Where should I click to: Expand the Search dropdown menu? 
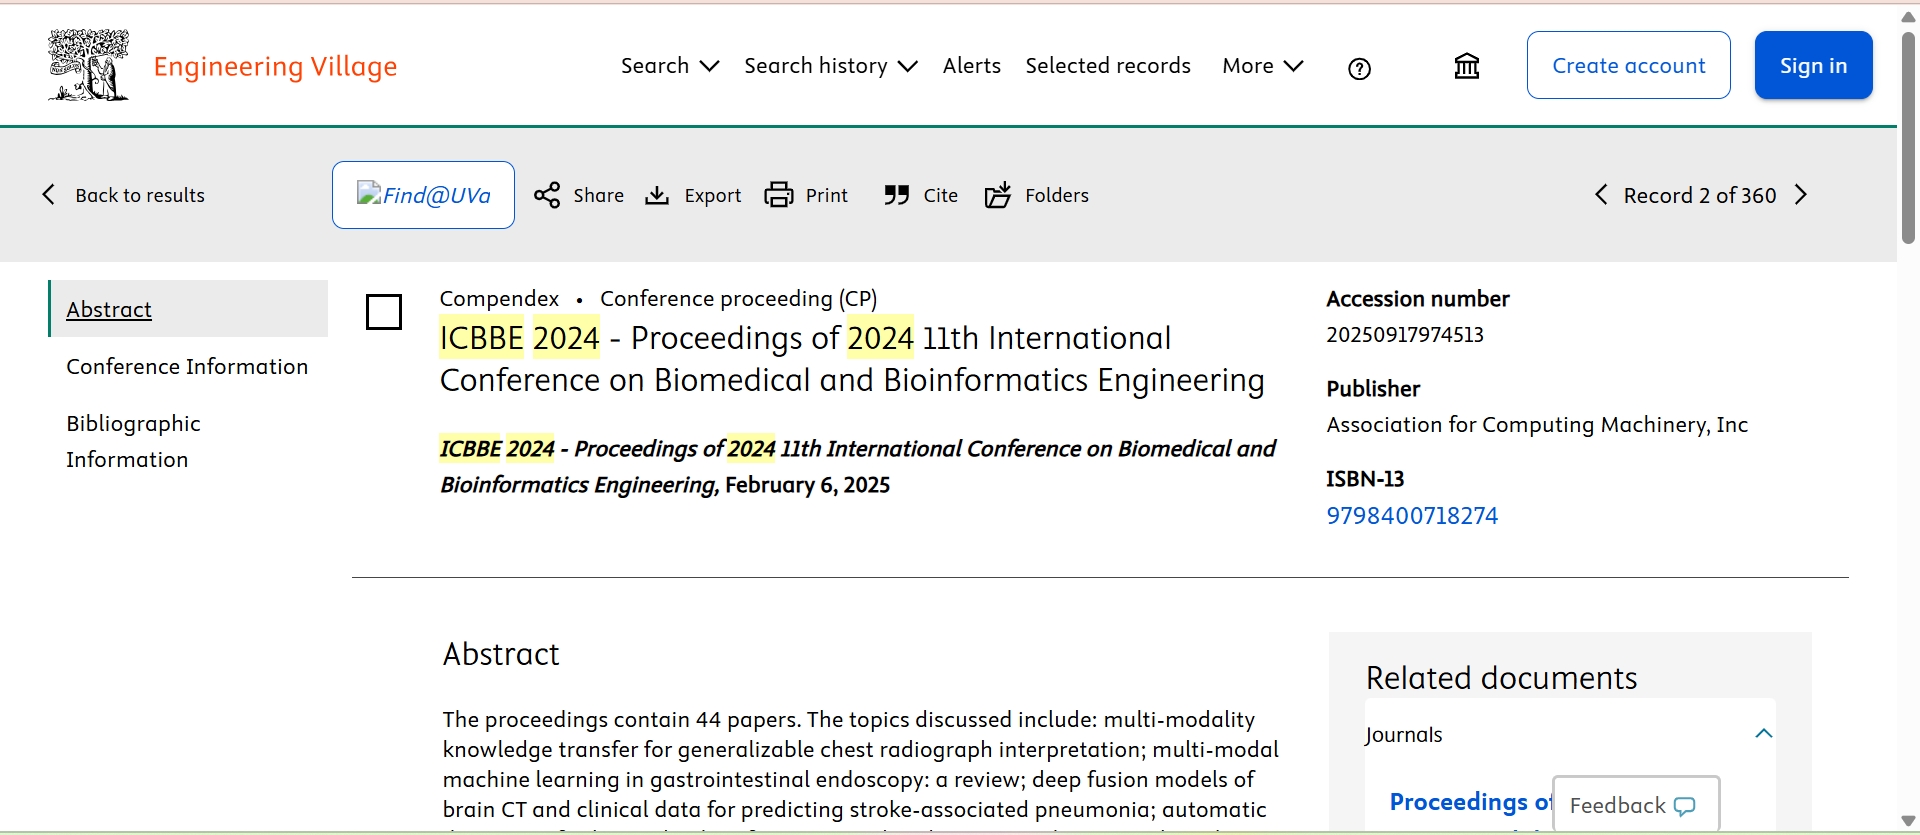(x=670, y=66)
